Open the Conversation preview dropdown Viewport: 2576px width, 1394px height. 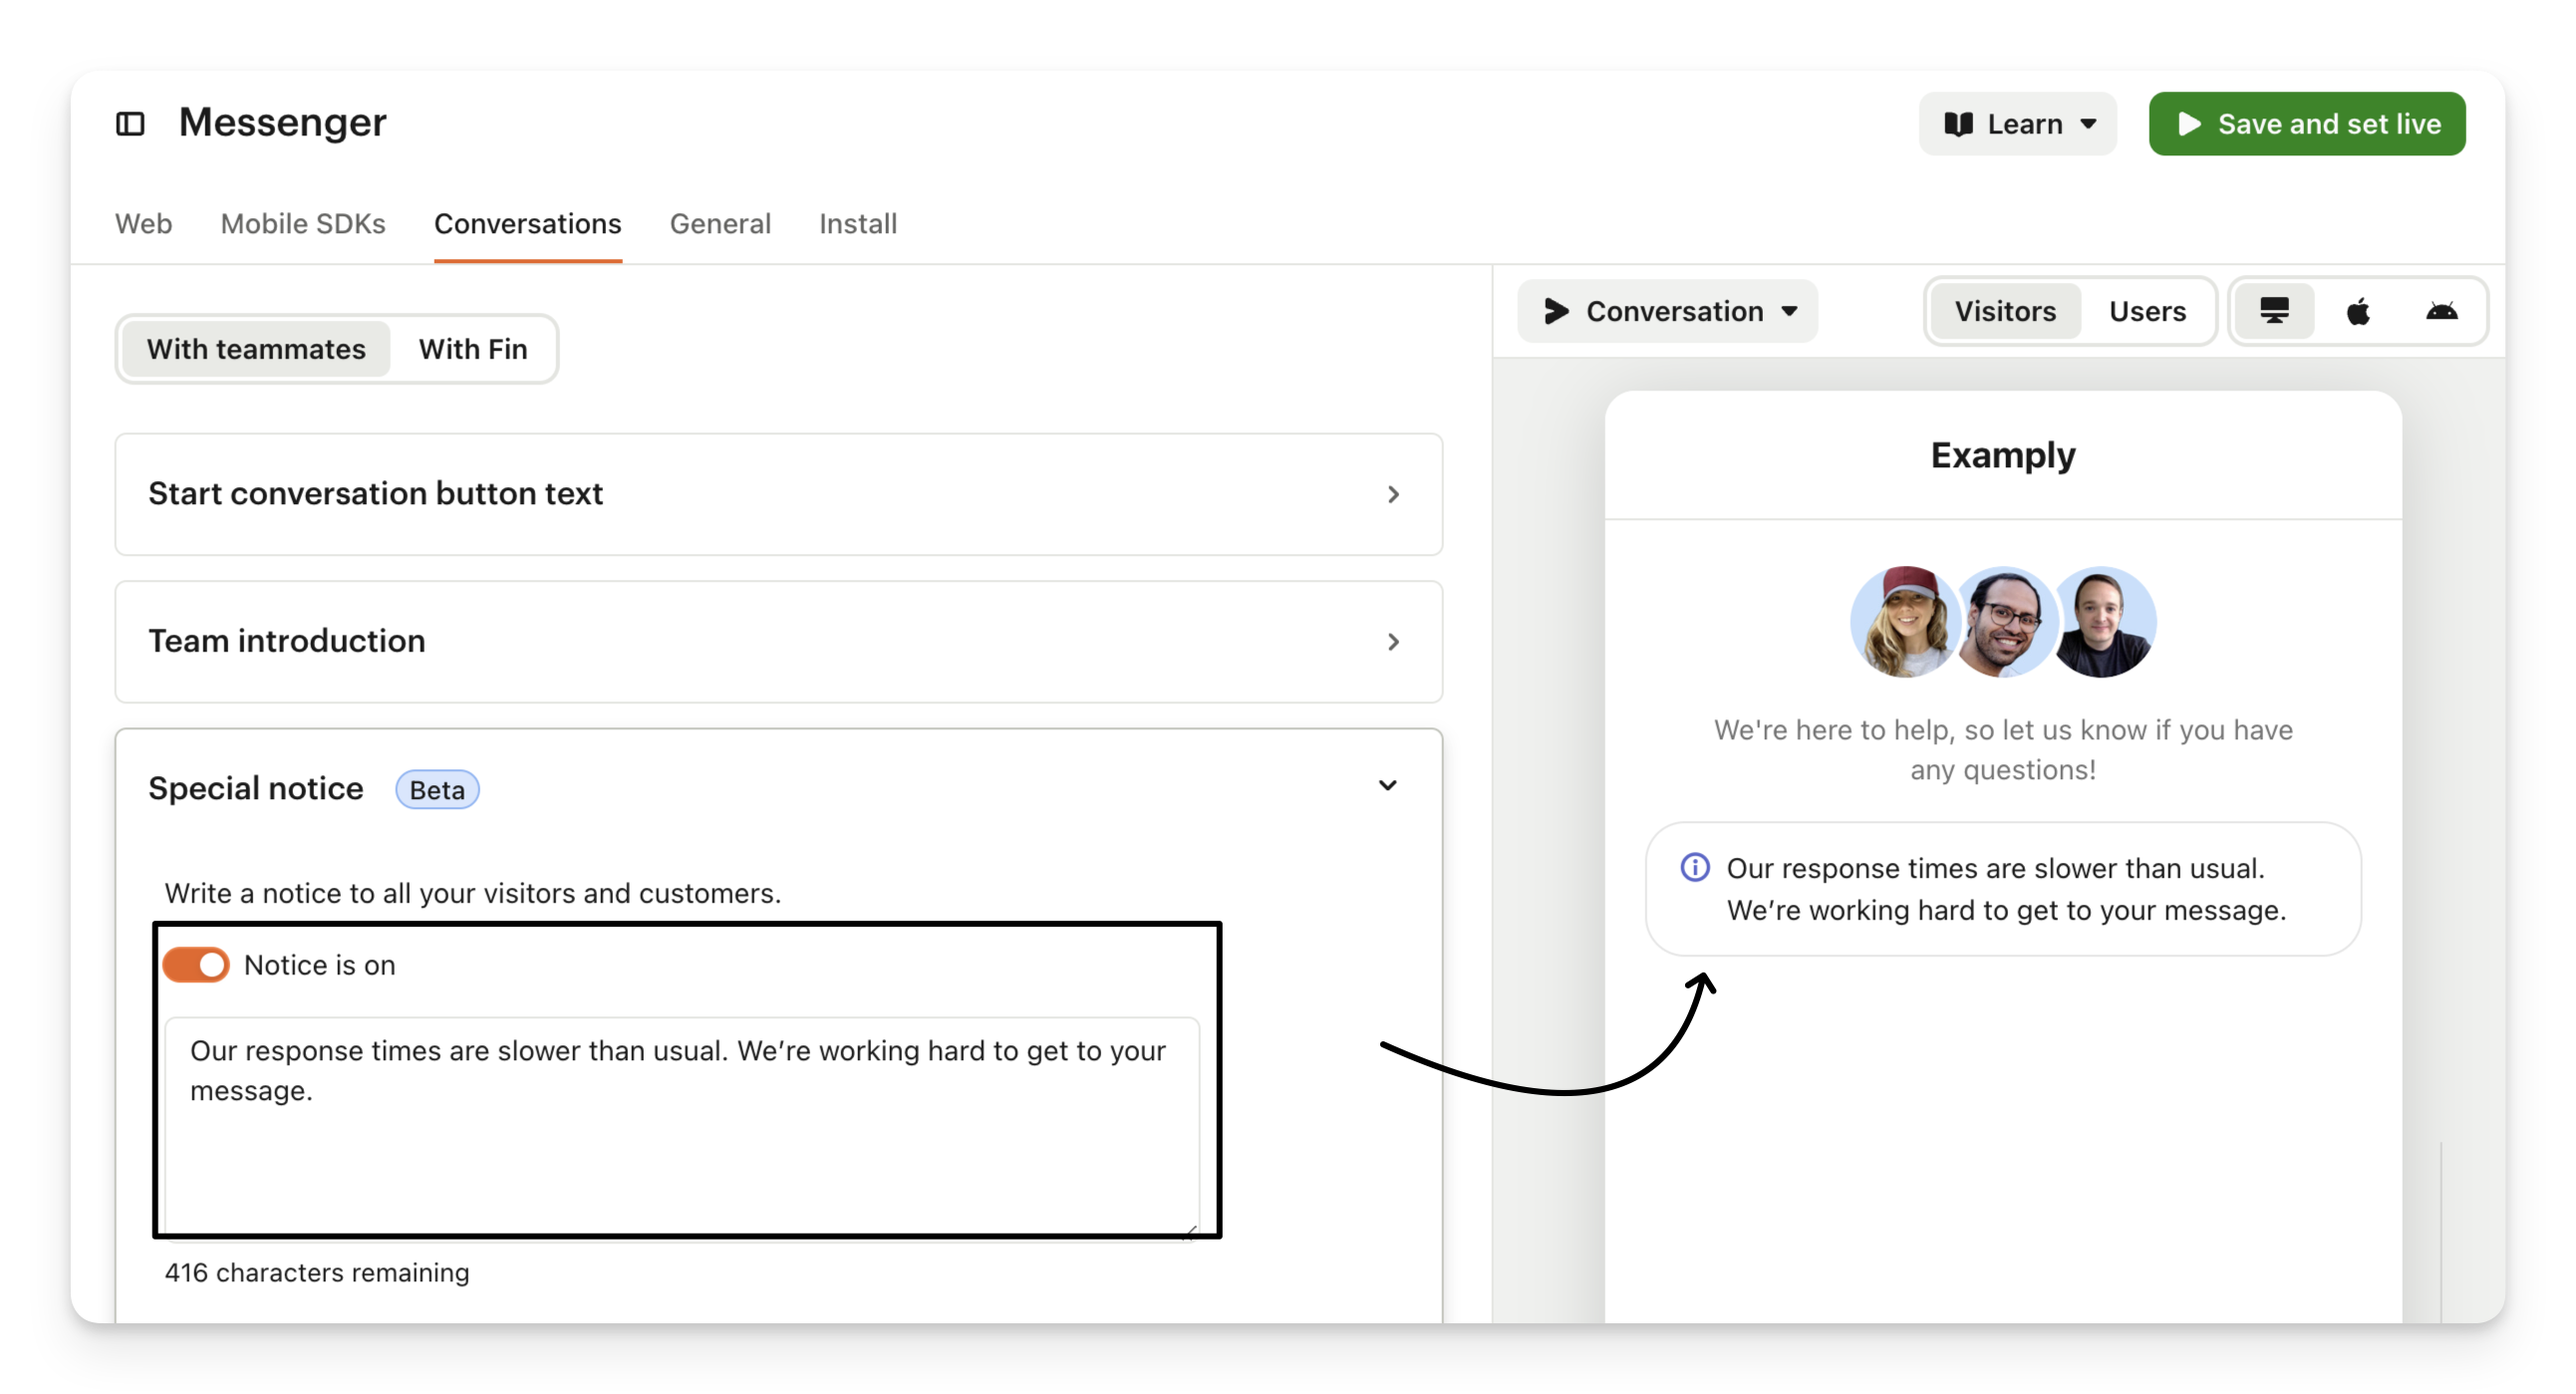[x=1668, y=311]
